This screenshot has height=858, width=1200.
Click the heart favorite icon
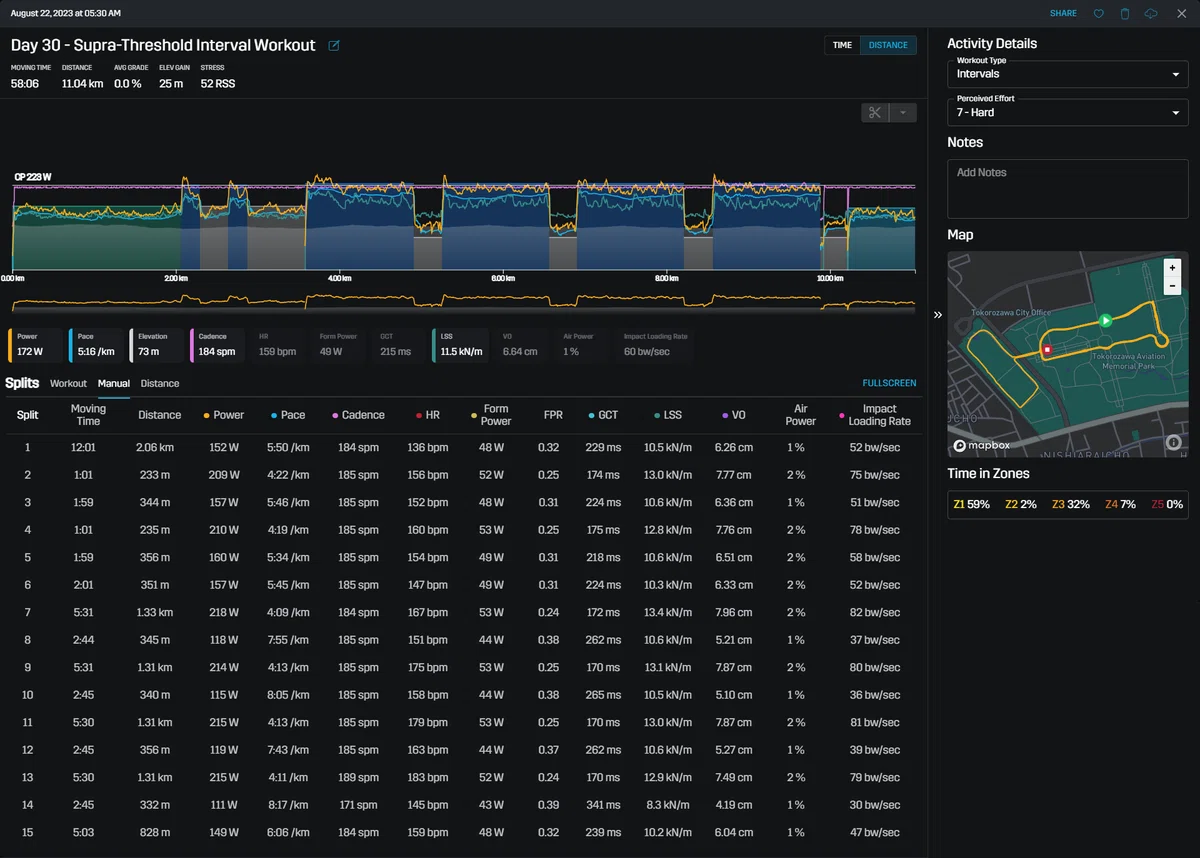click(1098, 14)
